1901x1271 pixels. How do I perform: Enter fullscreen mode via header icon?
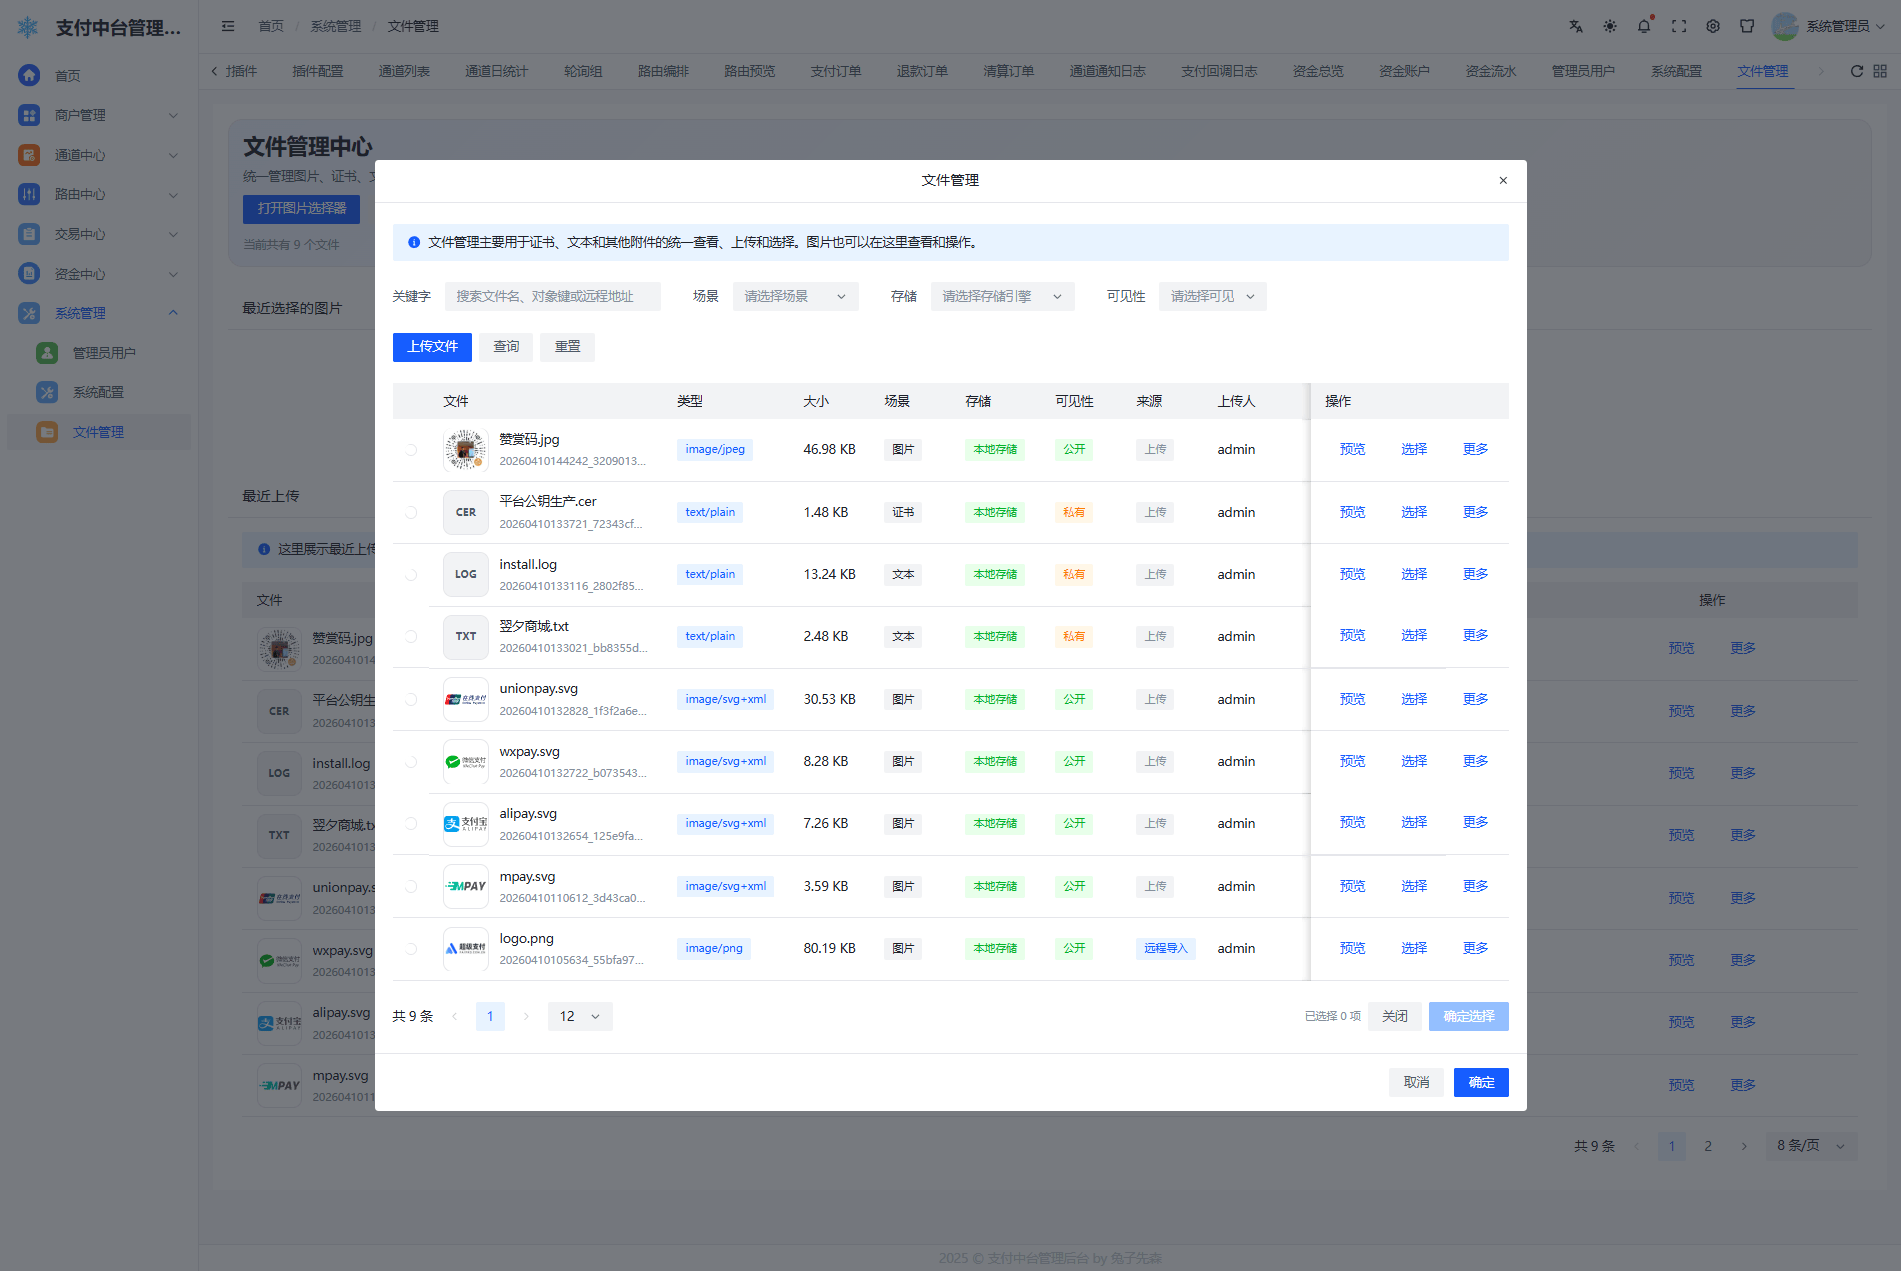[x=1679, y=27]
